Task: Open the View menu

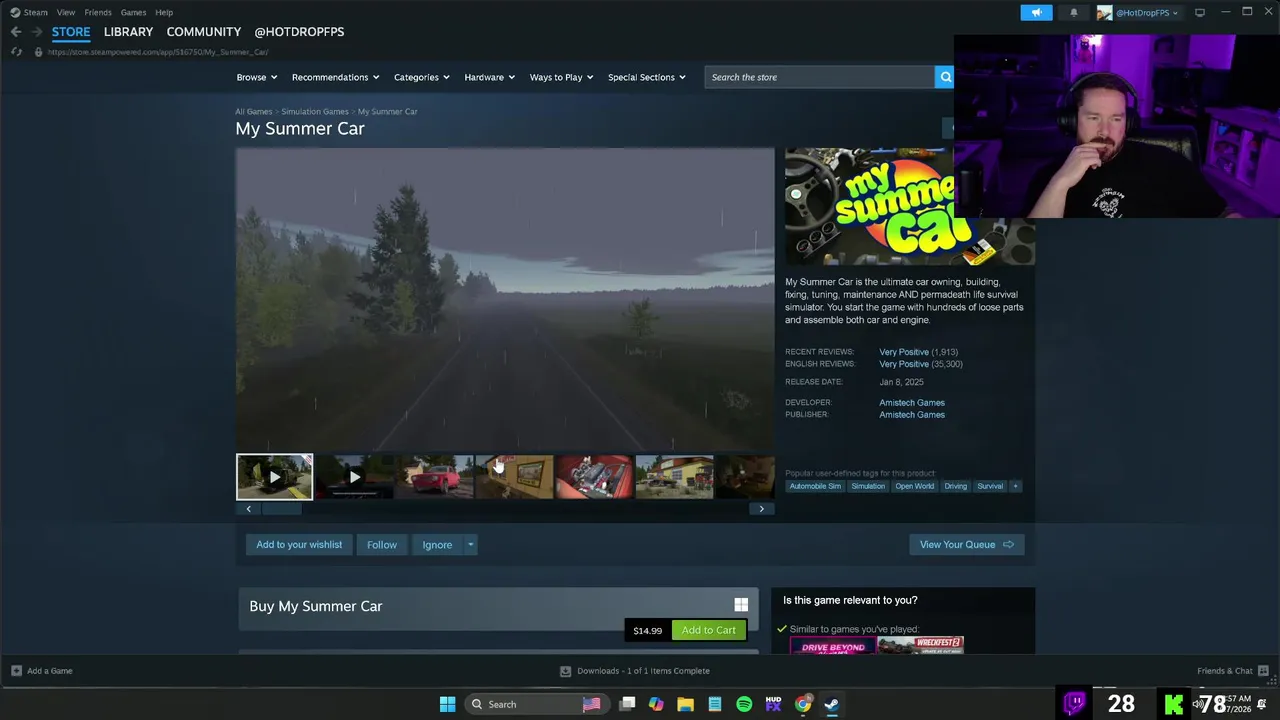Action: [x=66, y=12]
